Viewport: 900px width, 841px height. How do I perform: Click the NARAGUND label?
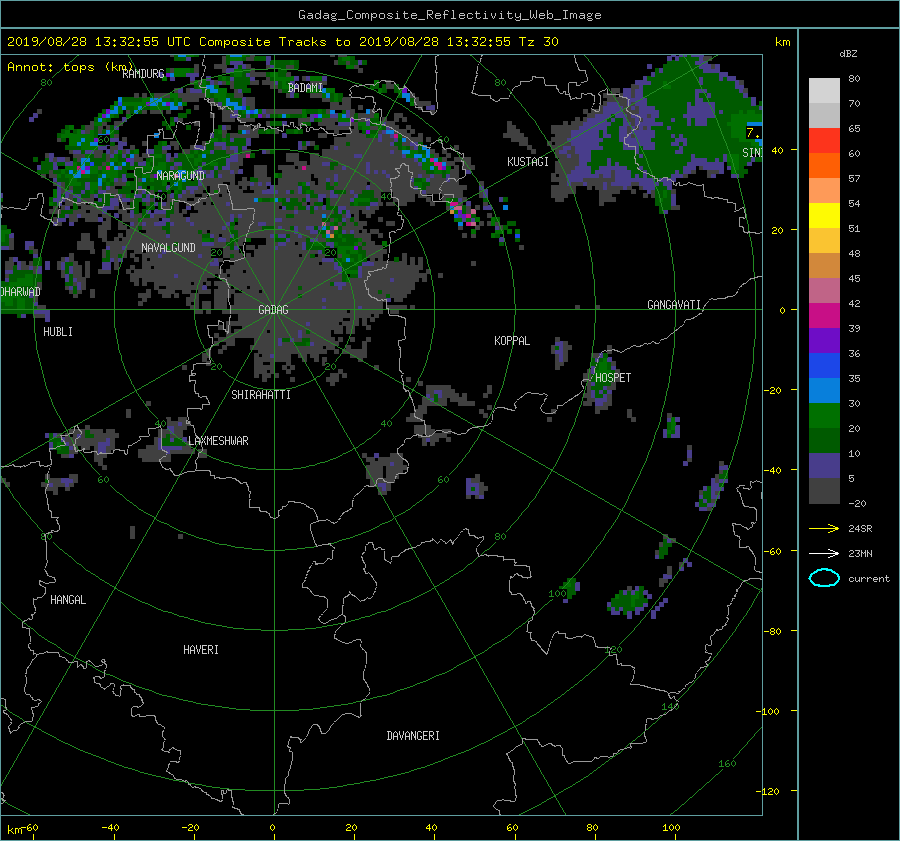click(180, 176)
